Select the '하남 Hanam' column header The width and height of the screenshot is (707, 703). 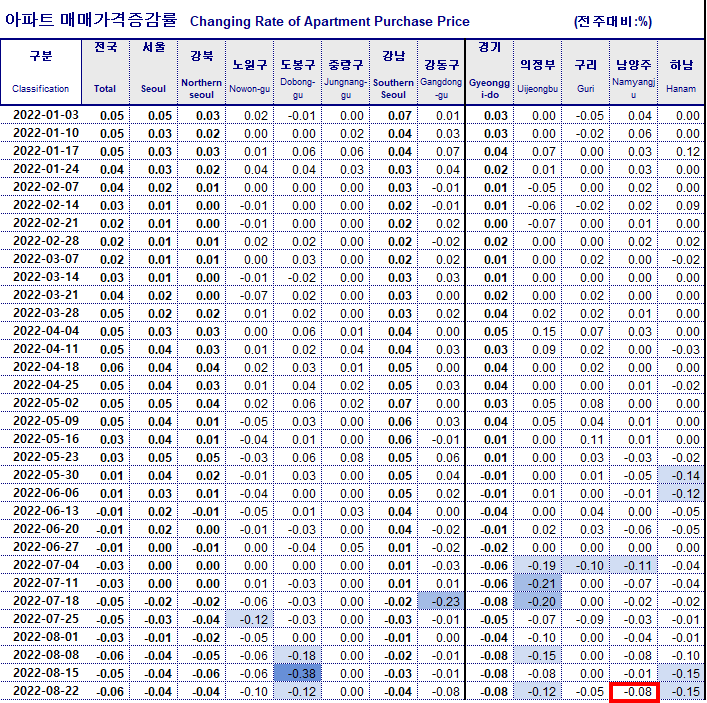pos(681,72)
